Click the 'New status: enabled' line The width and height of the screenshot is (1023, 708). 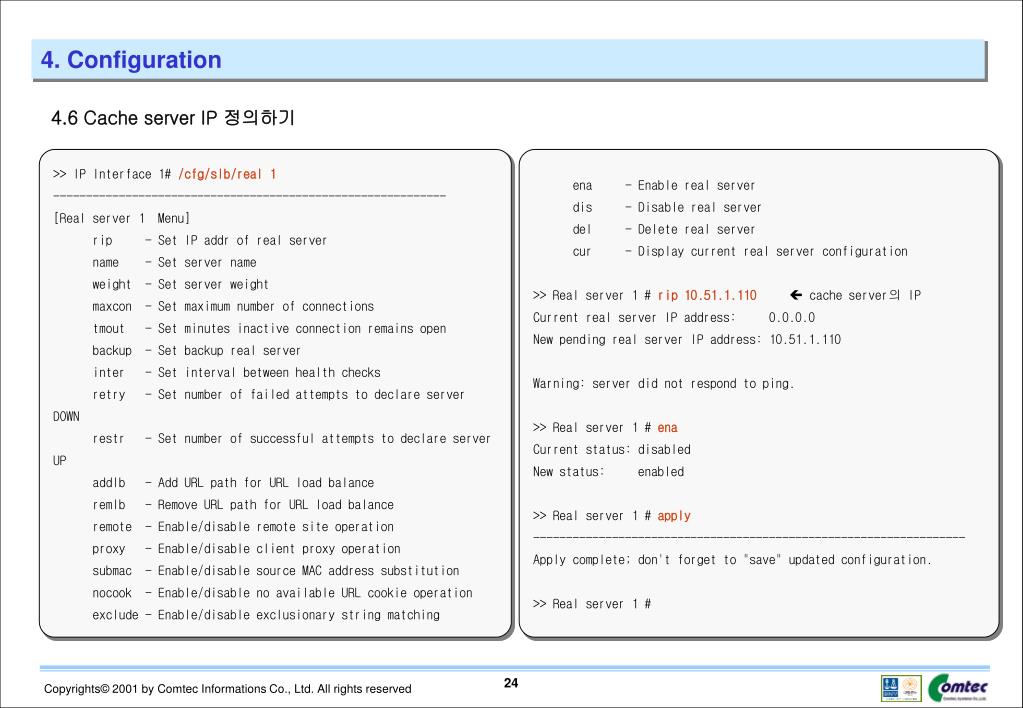pyautogui.click(x=608, y=472)
